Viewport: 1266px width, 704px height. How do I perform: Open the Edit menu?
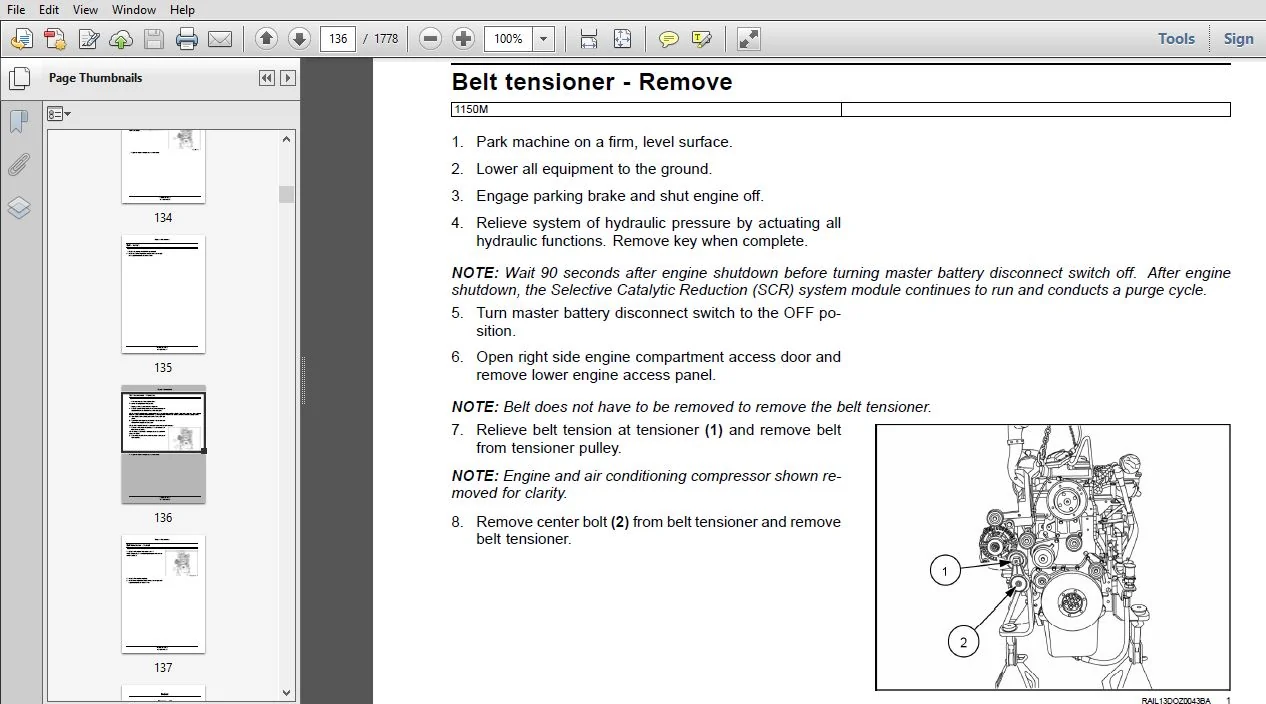click(48, 9)
